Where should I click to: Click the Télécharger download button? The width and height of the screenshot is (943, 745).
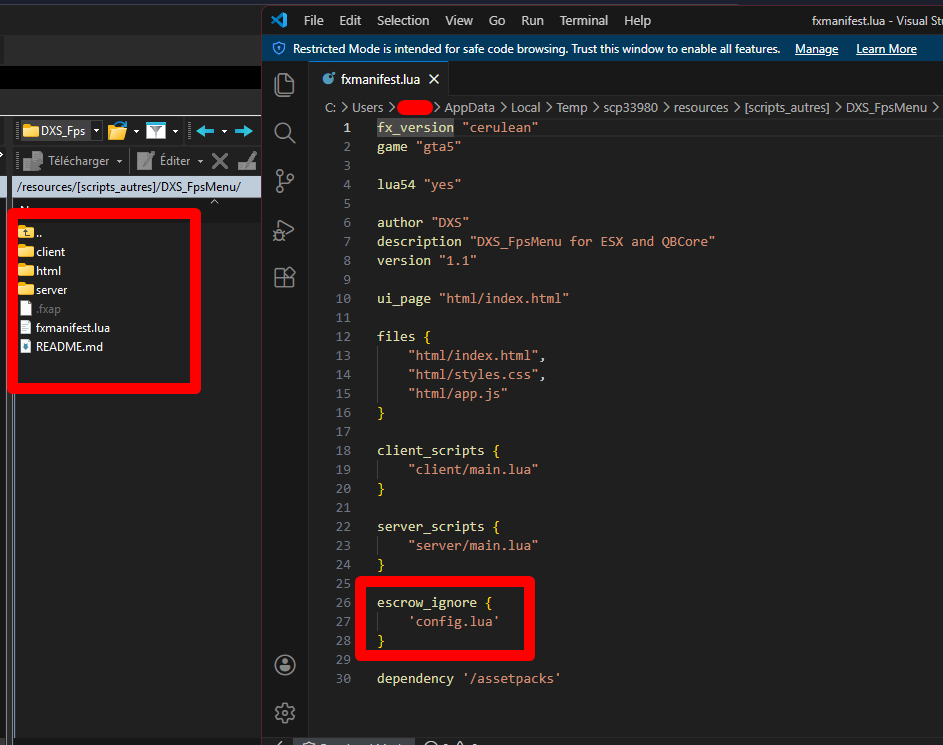[x=66, y=161]
